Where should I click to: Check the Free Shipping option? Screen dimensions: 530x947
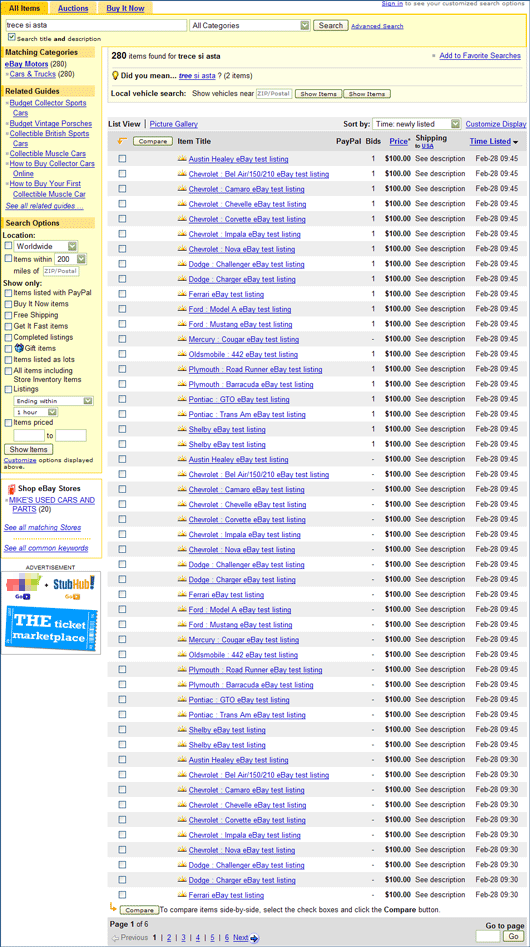click(8, 315)
